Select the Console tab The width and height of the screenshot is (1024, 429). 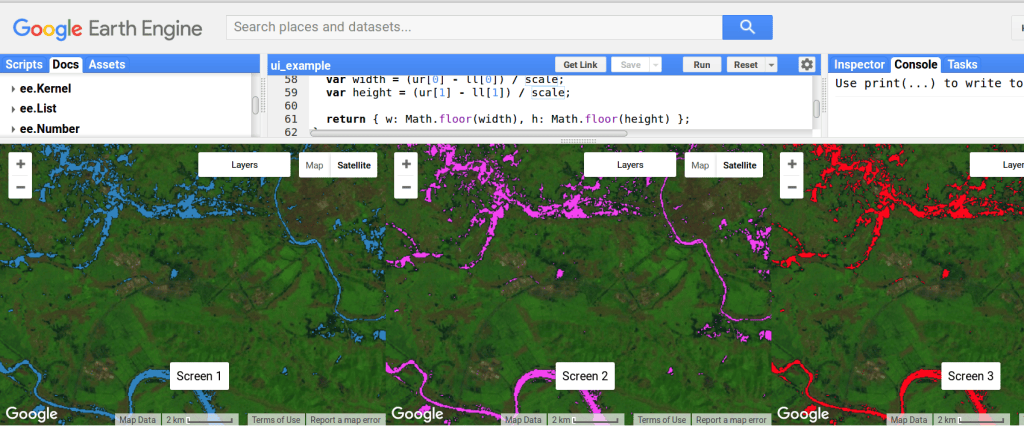pos(916,65)
